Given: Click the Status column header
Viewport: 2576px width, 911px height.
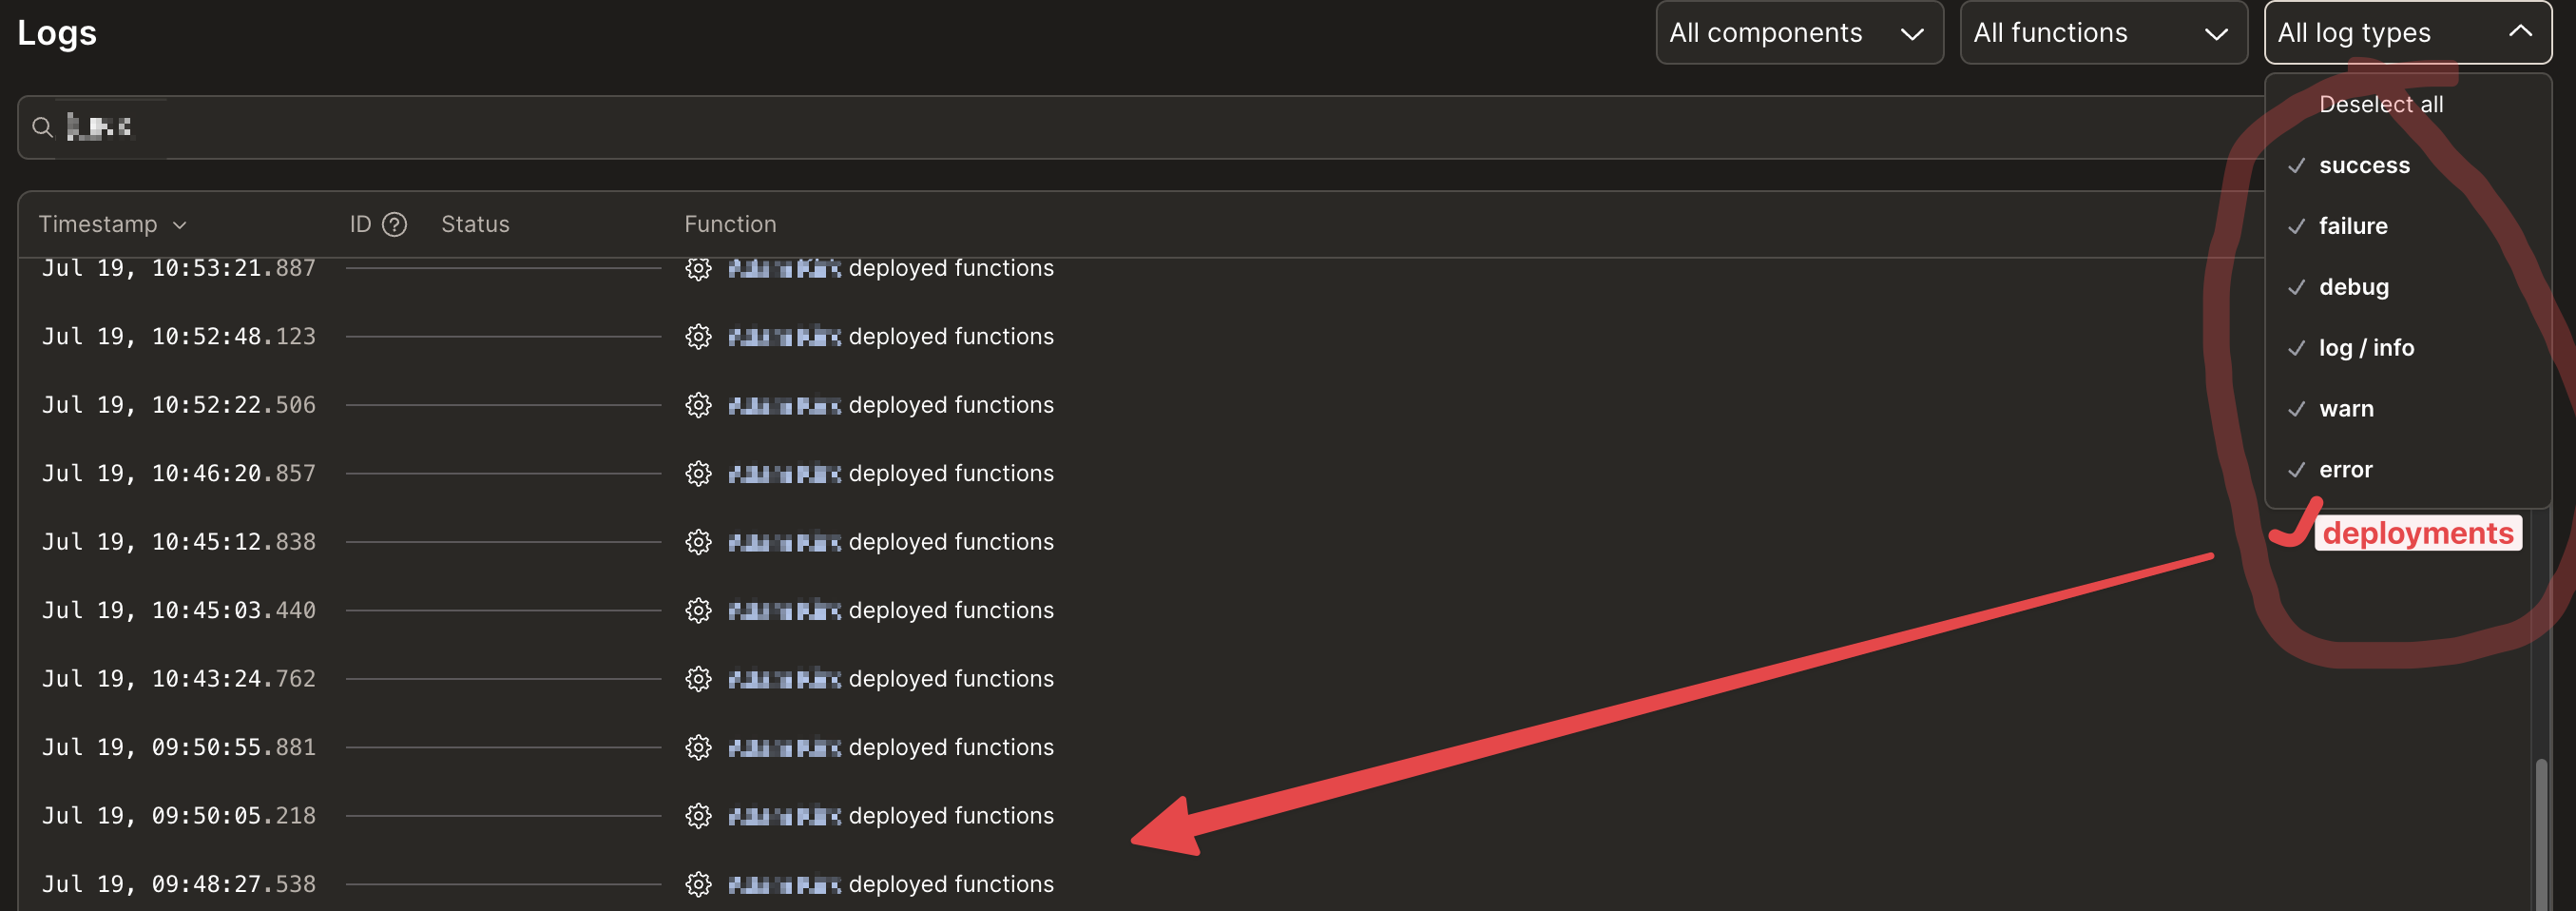Looking at the screenshot, I should [x=475, y=224].
